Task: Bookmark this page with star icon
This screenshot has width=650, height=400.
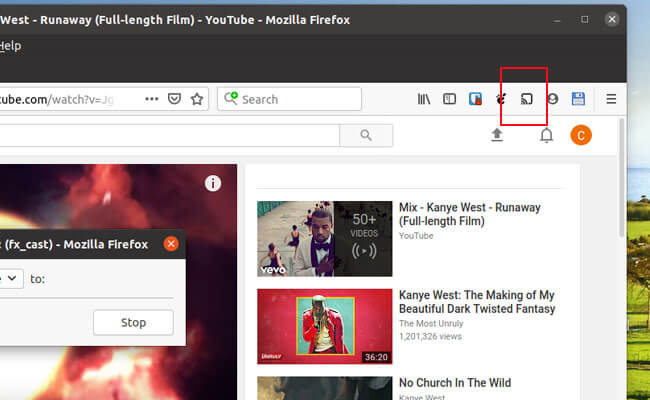Action: pyautogui.click(x=197, y=99)
